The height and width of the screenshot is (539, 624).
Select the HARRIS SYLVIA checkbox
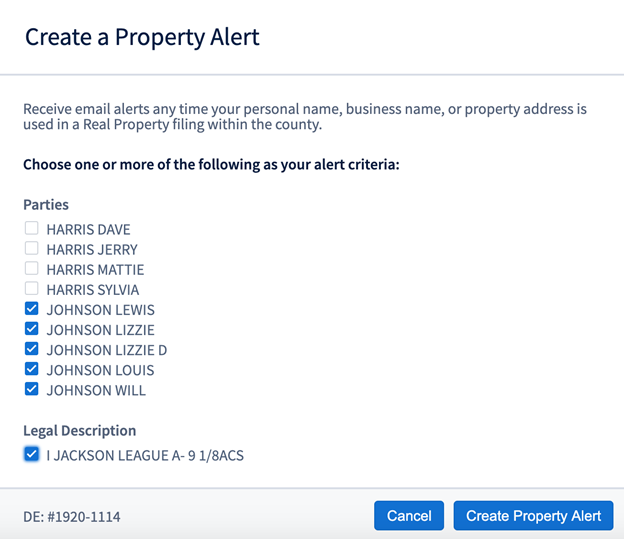point(31,289)
